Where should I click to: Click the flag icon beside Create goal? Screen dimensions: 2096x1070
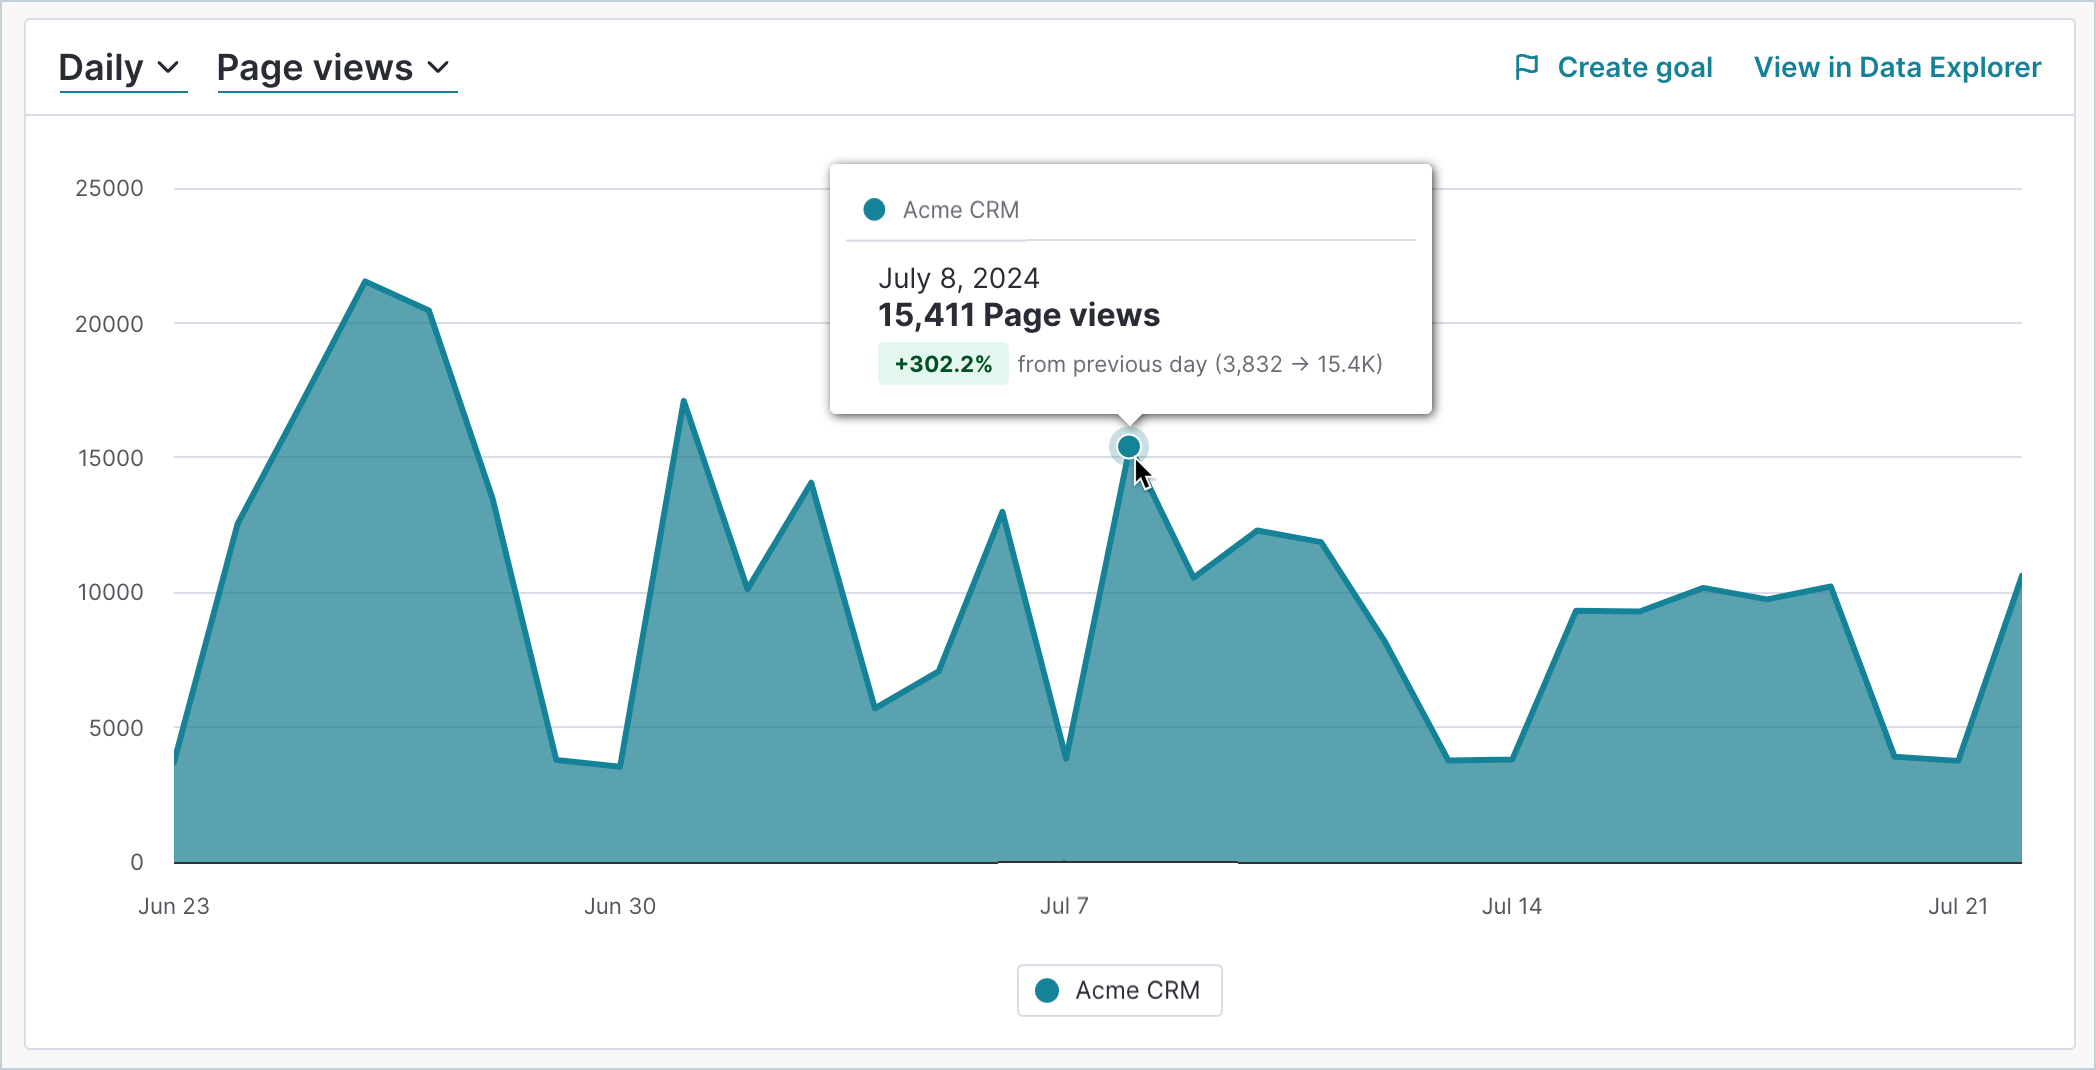point(1527,67)
